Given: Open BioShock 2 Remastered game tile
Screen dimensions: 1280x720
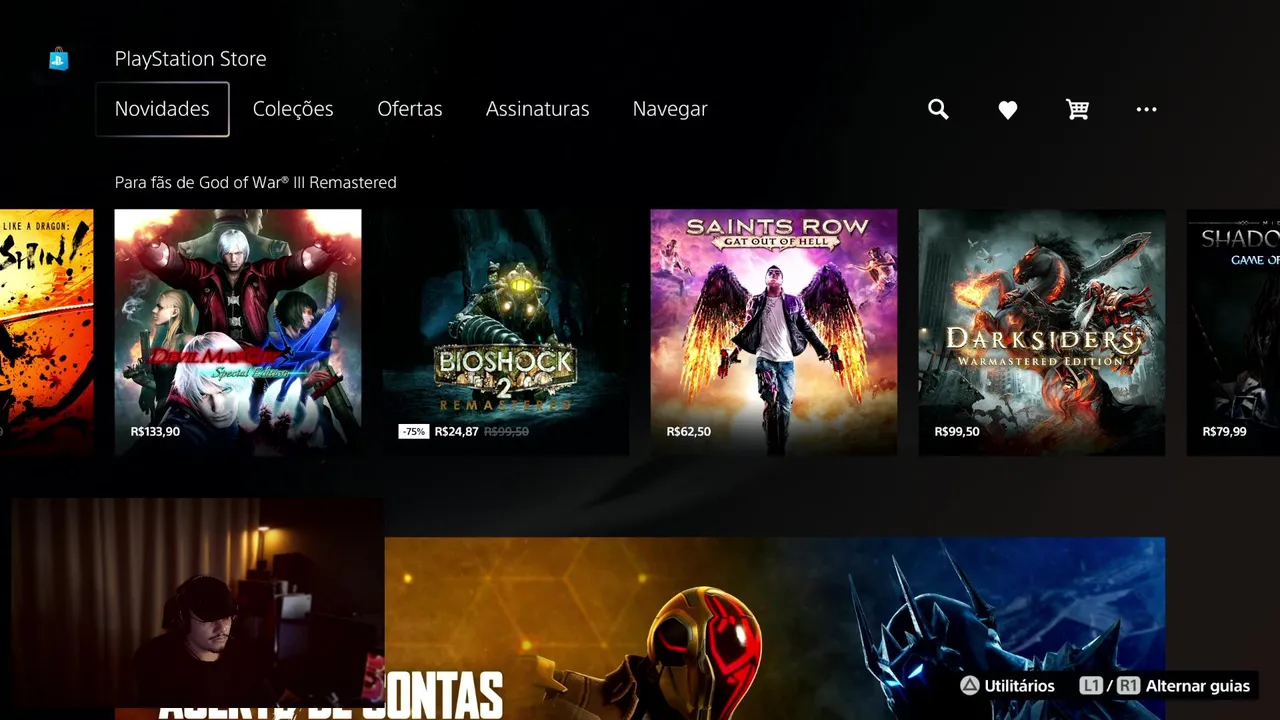Looking at the screenshot, I should tap(506, 332).
